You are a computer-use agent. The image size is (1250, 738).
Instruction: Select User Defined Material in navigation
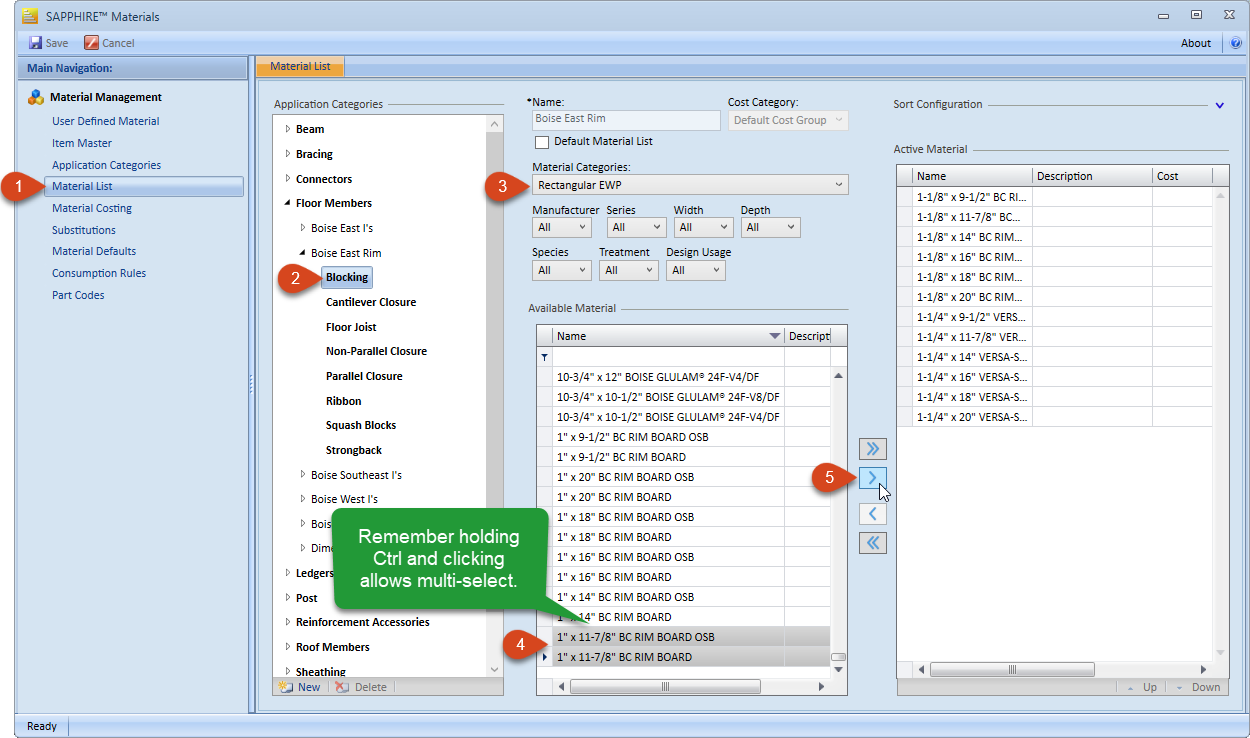[106, 121]
